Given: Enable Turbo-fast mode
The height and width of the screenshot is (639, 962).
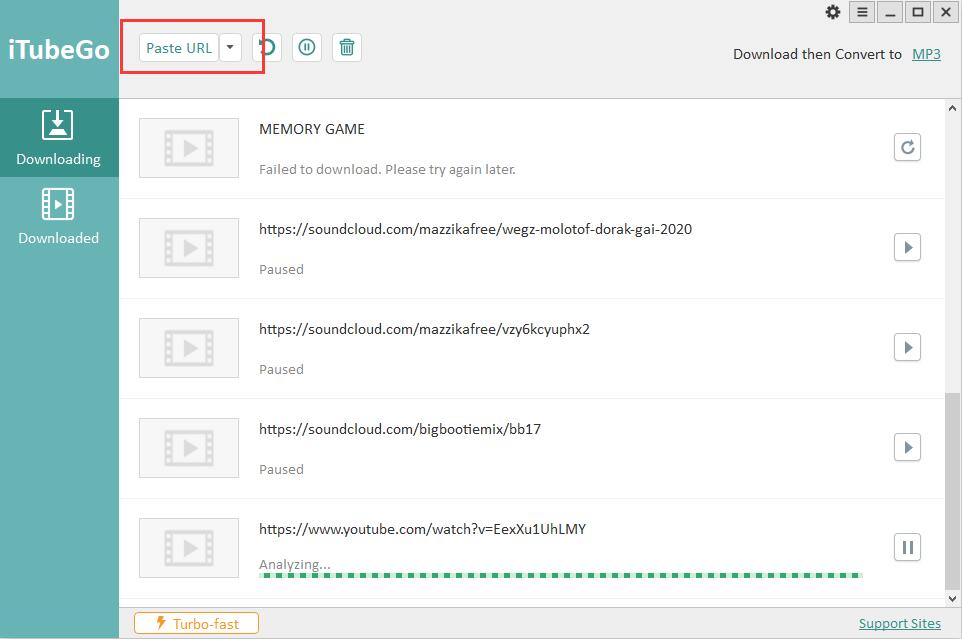Looking at the screenshot, I should [196, 623].
